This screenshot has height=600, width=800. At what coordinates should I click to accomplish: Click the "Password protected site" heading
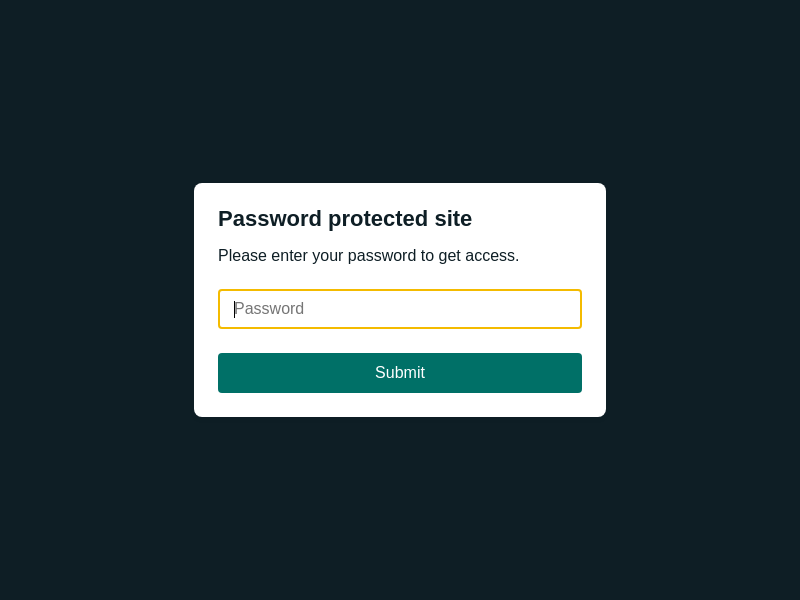345,219
